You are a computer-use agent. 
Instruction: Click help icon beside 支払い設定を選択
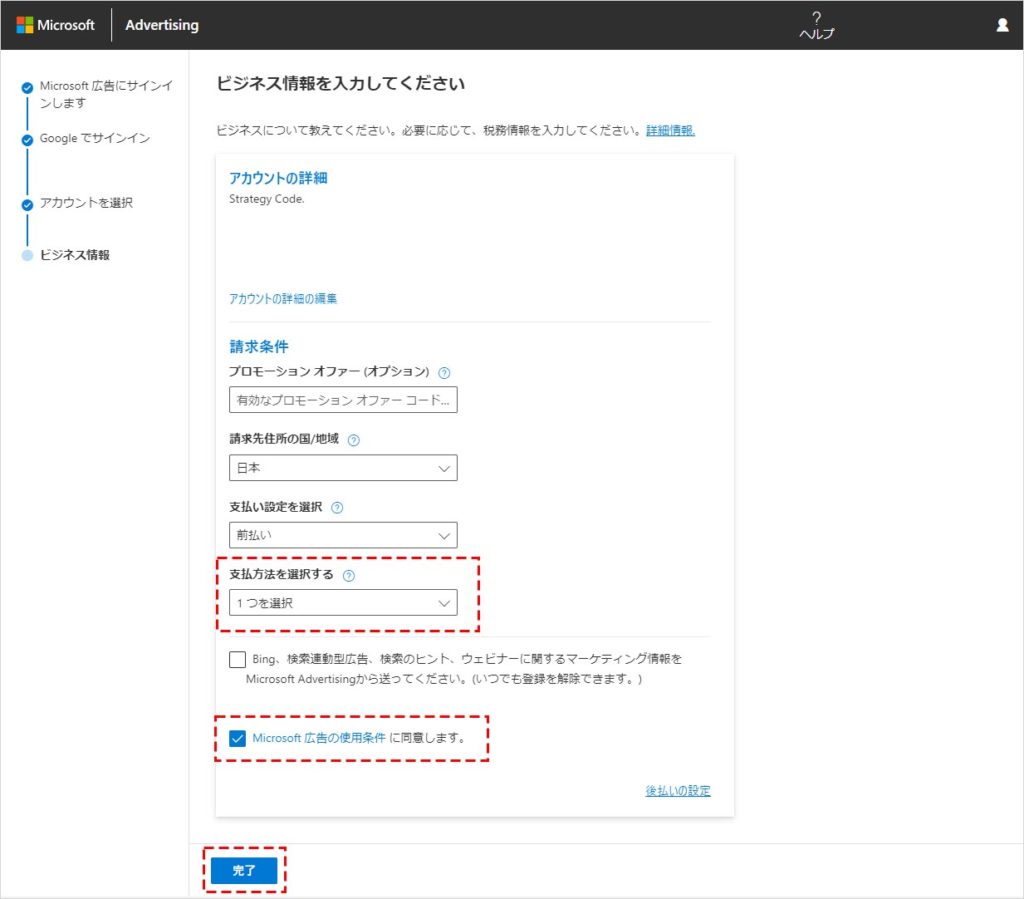pos(337,508)
